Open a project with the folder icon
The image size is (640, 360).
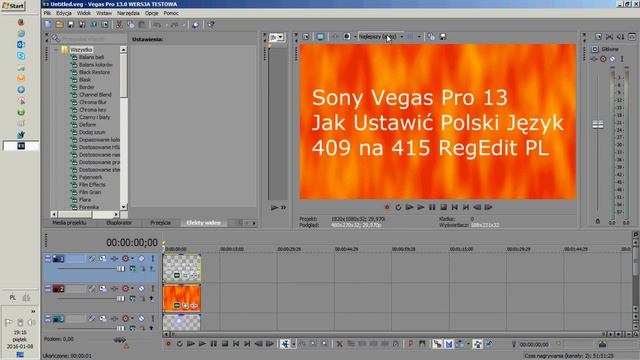click(60, 24)
